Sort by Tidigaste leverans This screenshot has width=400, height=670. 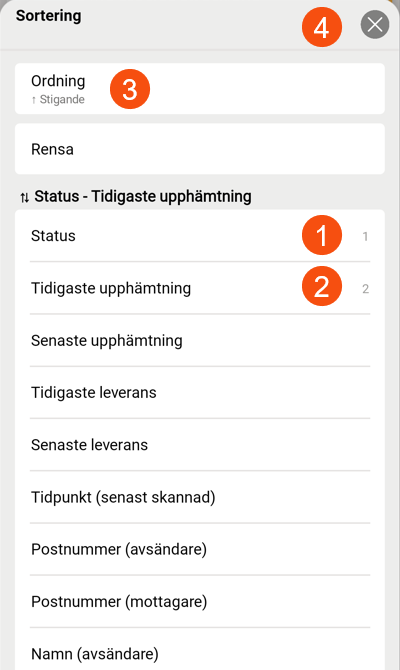[x=200, y=393]
